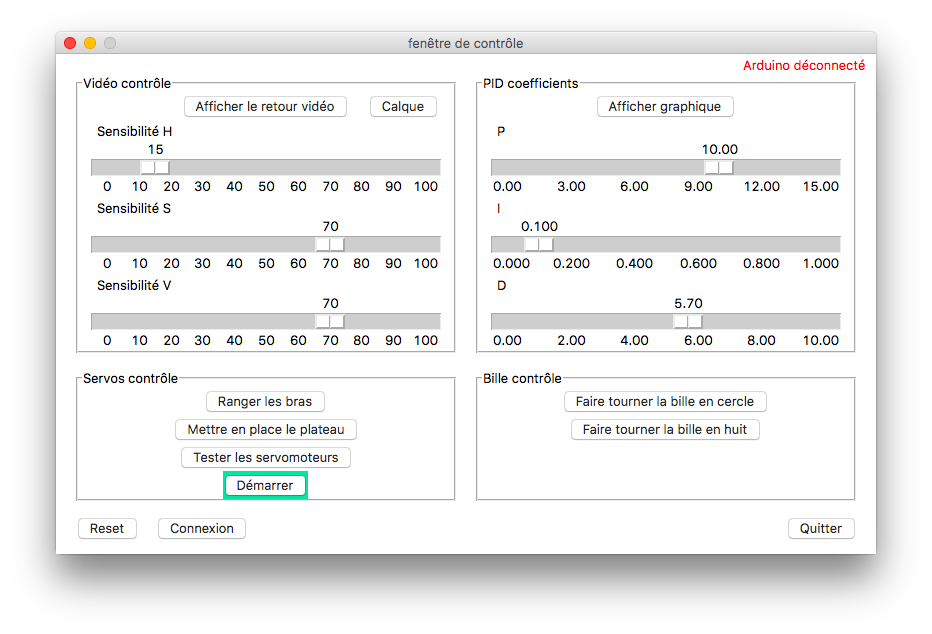Click the Reset button
This screenshot has height=634, width=932.
click(x=107, y=529)
